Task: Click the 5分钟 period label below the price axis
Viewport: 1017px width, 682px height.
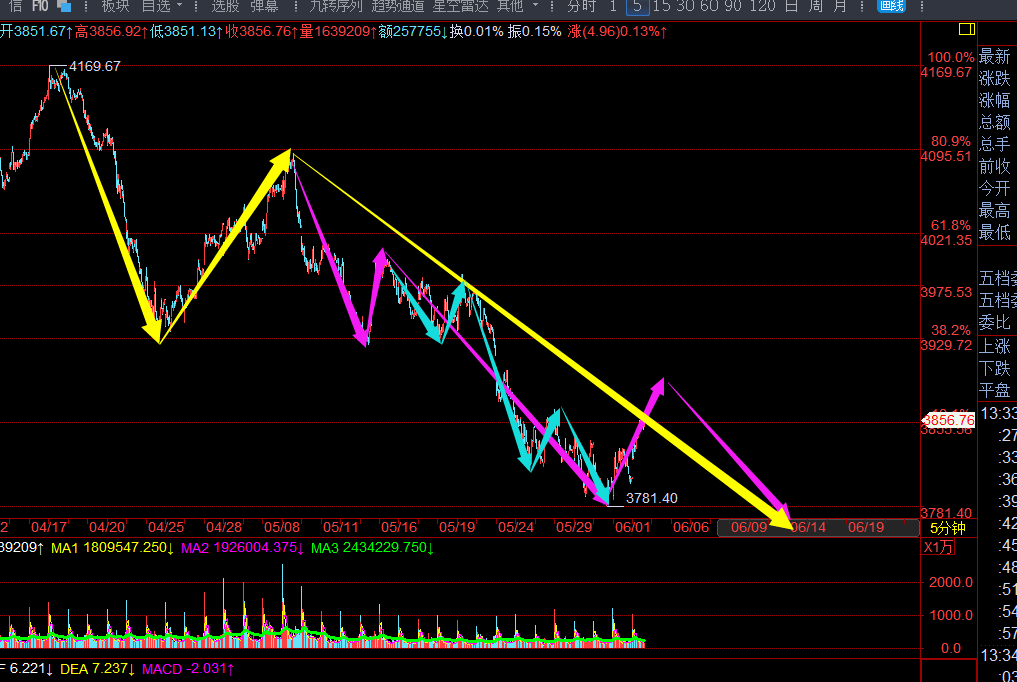Action: [948, 528]
